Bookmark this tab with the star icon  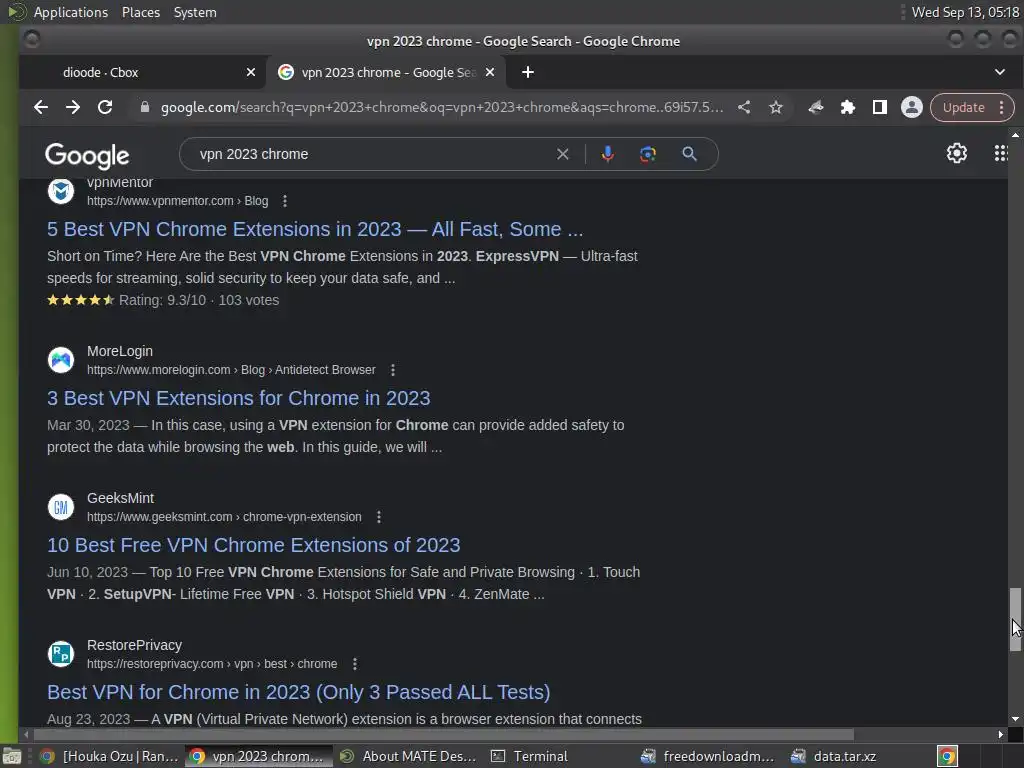(775, 108)
